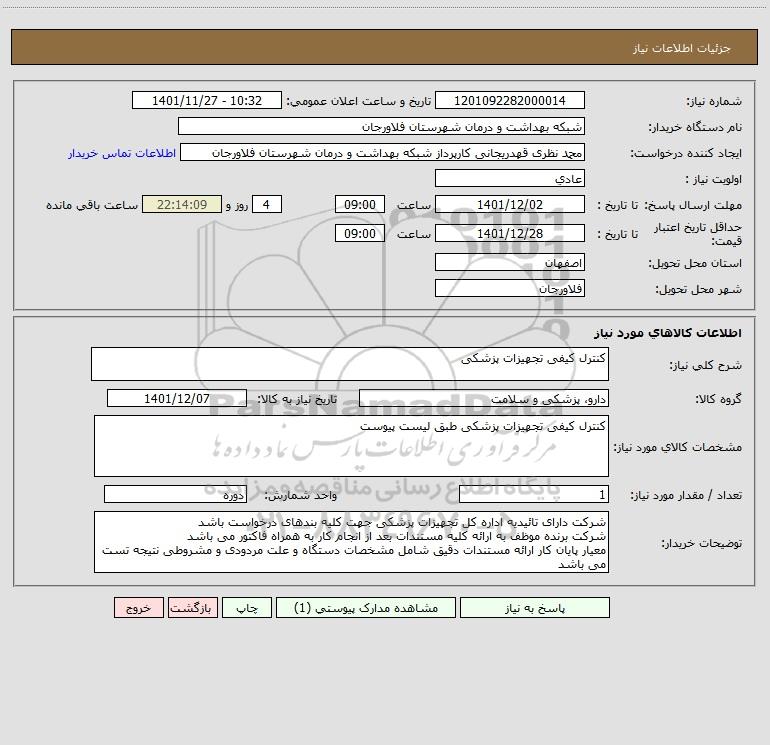Click the اولویت نیاز label
770x745 pixels.
tap(714, 180)
